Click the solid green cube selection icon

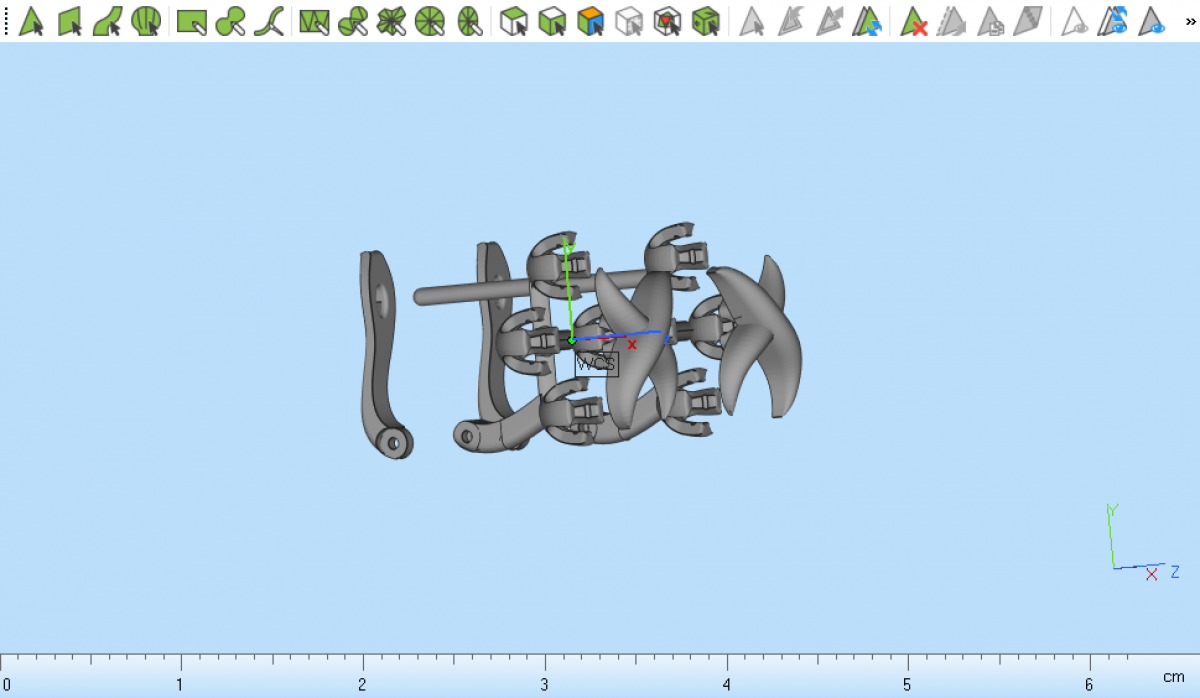point(706,21)
